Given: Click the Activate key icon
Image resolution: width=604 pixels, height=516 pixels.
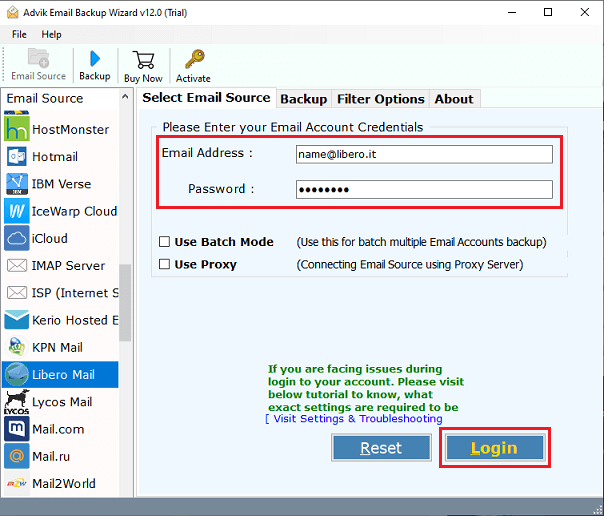Looking at the screenshot, I should click(x=195, y=59).
